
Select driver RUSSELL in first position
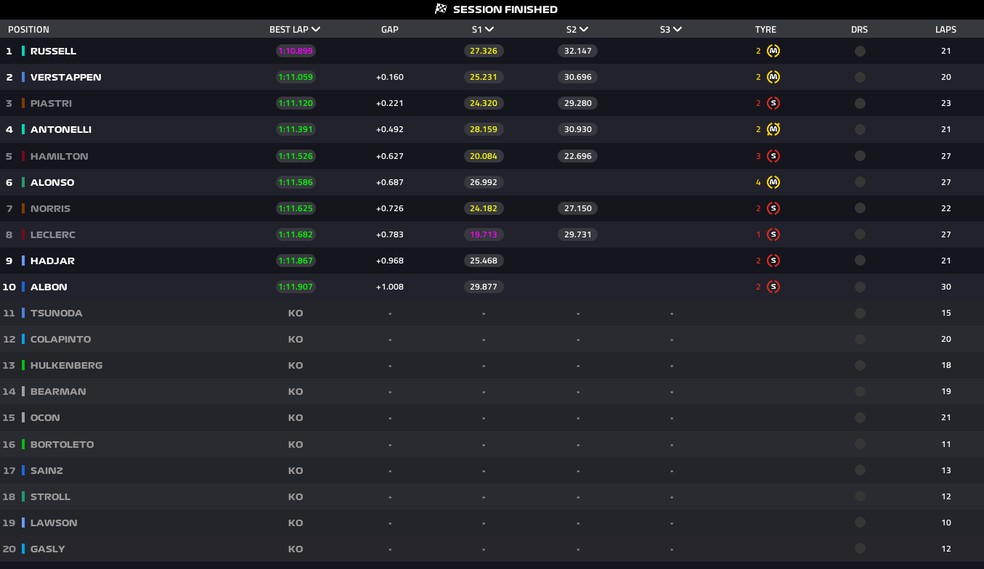click(53, 51)
